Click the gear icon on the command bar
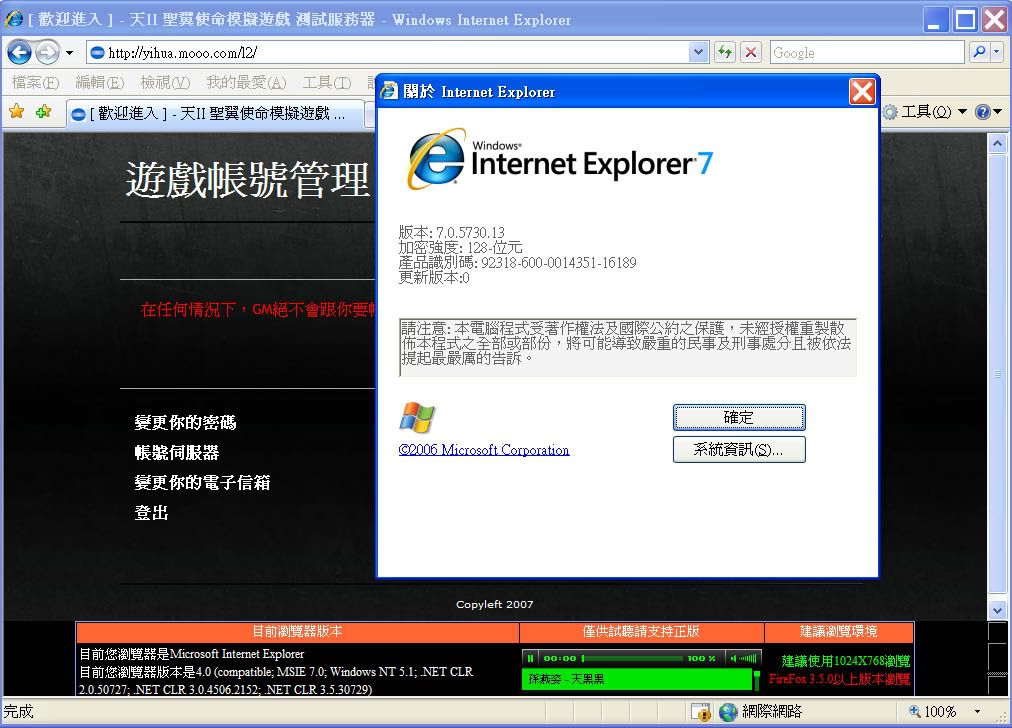The width and height of the screenshot is (1012, 728). click(x=890, y=112)
